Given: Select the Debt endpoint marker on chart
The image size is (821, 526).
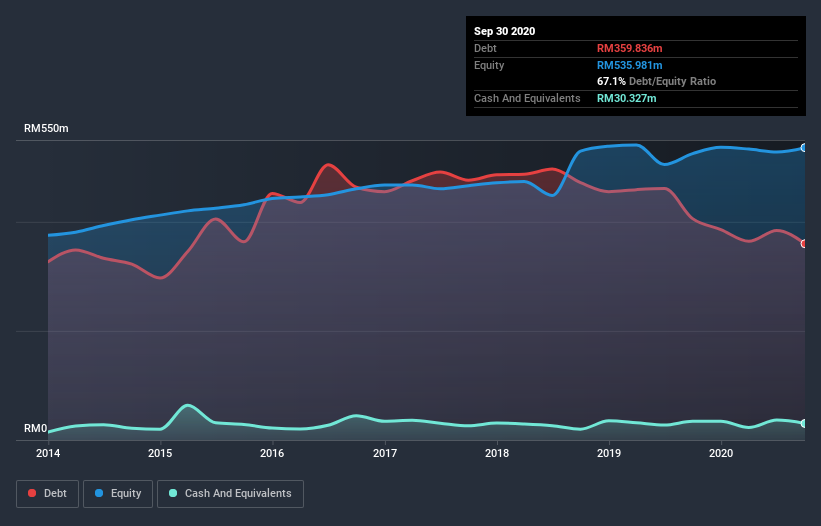Looking at the screenshot, I should (804, 244).
